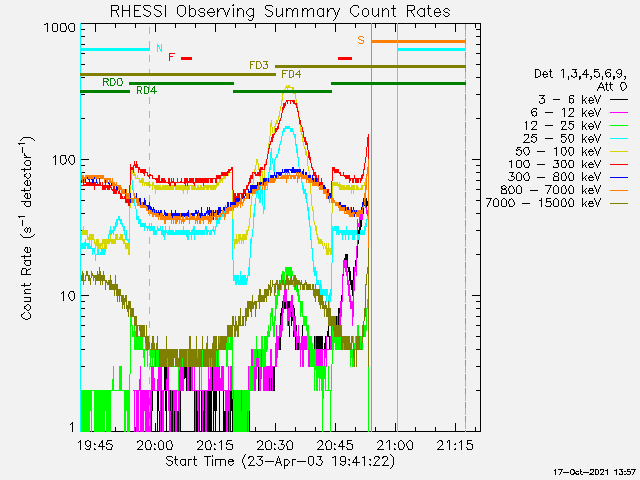The image size is (640, 480).
Task: Click the FD4 front decimation label
Action: pos(291,74)
